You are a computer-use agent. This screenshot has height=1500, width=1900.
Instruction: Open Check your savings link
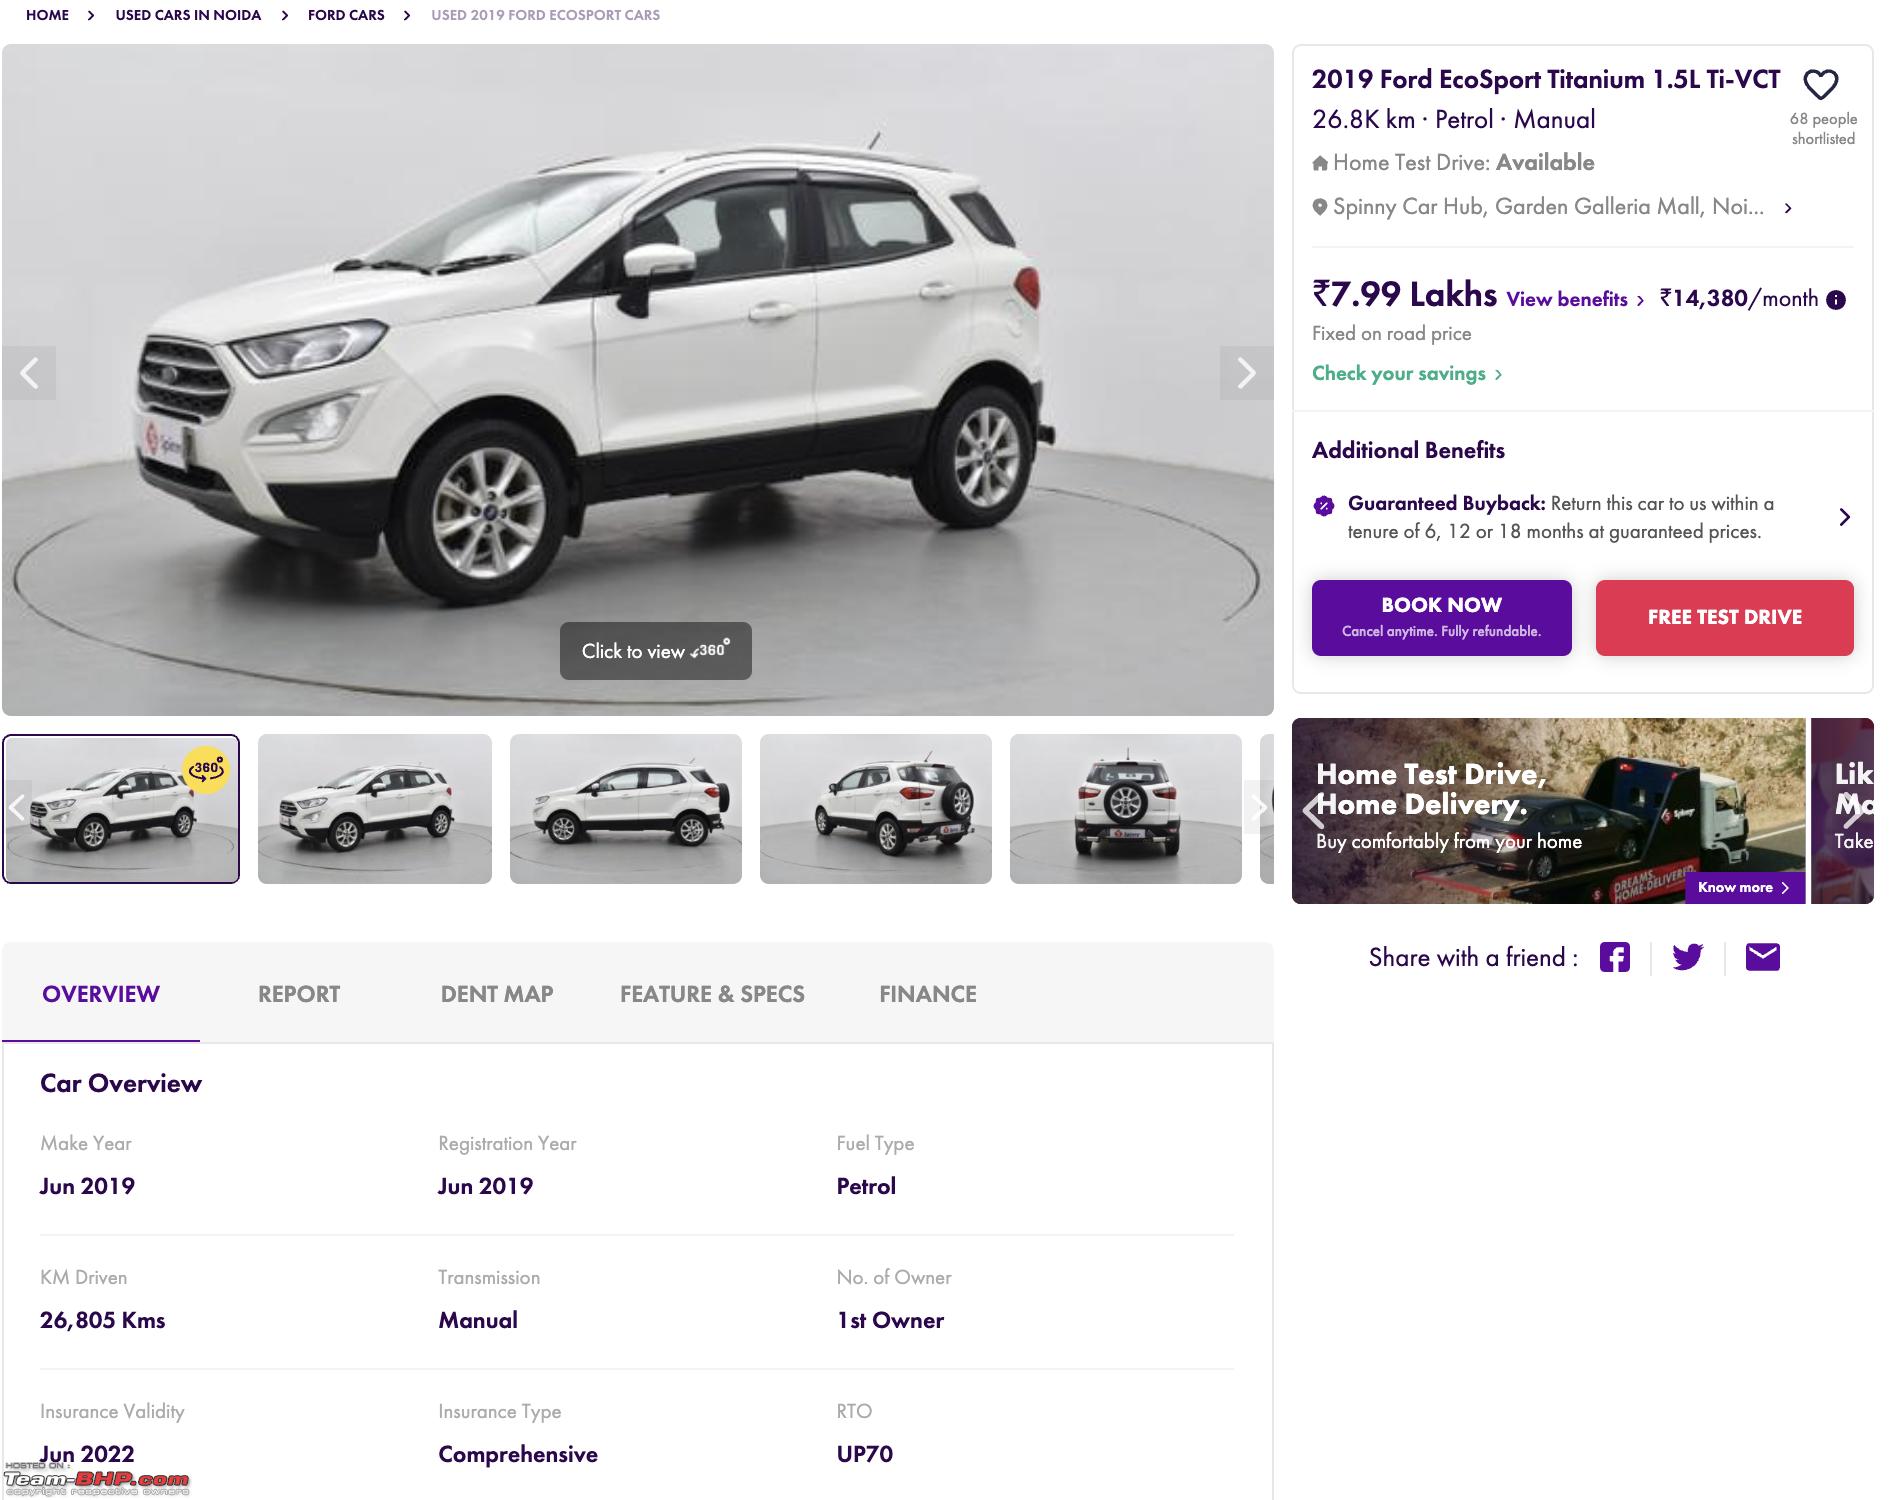pos(1407,373)
